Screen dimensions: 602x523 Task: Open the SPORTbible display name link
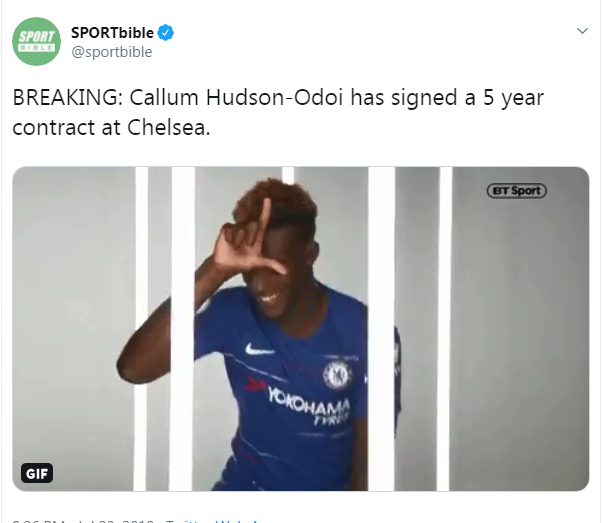pos(112,33)
